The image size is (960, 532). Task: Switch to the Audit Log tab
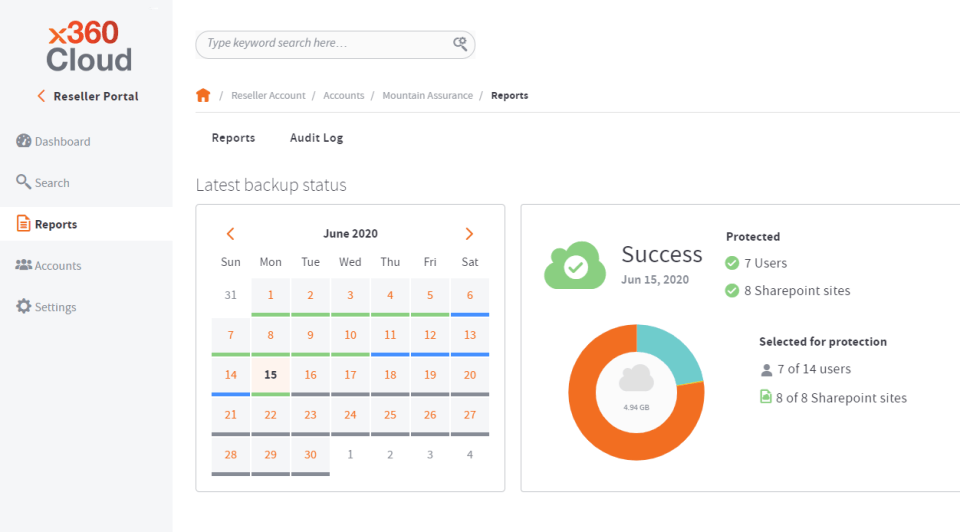[x=317, y=138]
